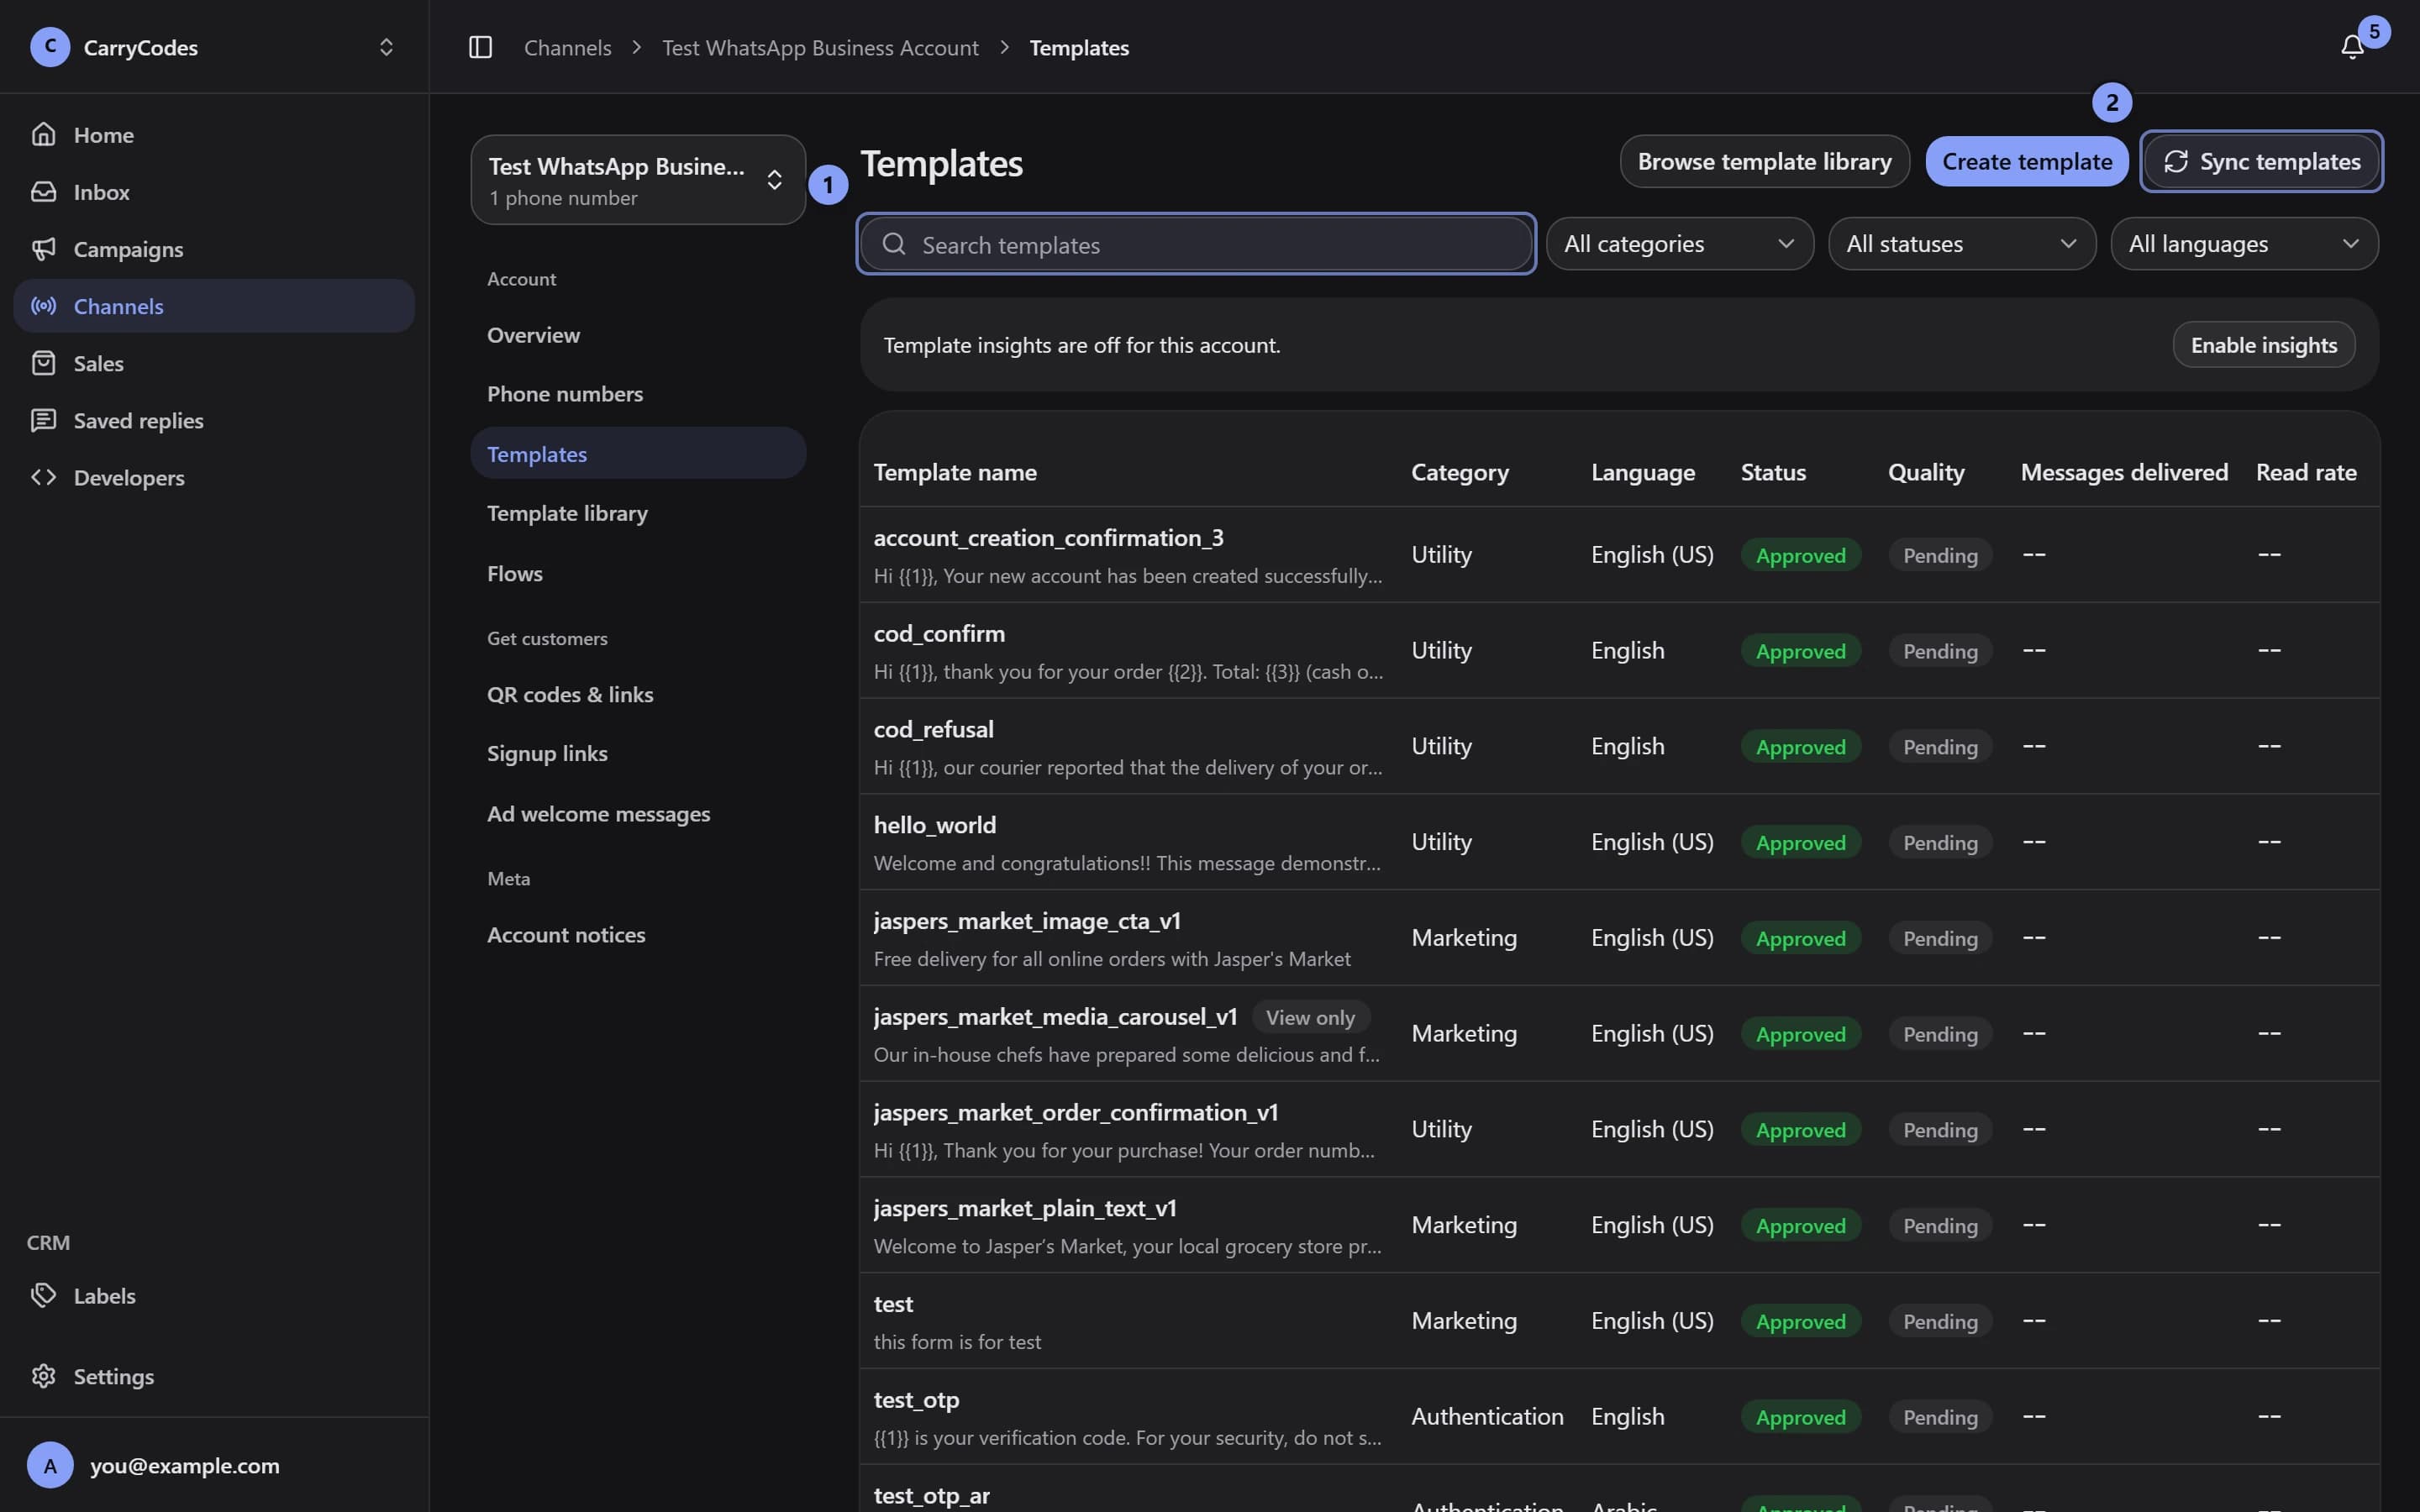
Task: Expand the CarryCodes workspace switcher
Action: pos(386,47)
